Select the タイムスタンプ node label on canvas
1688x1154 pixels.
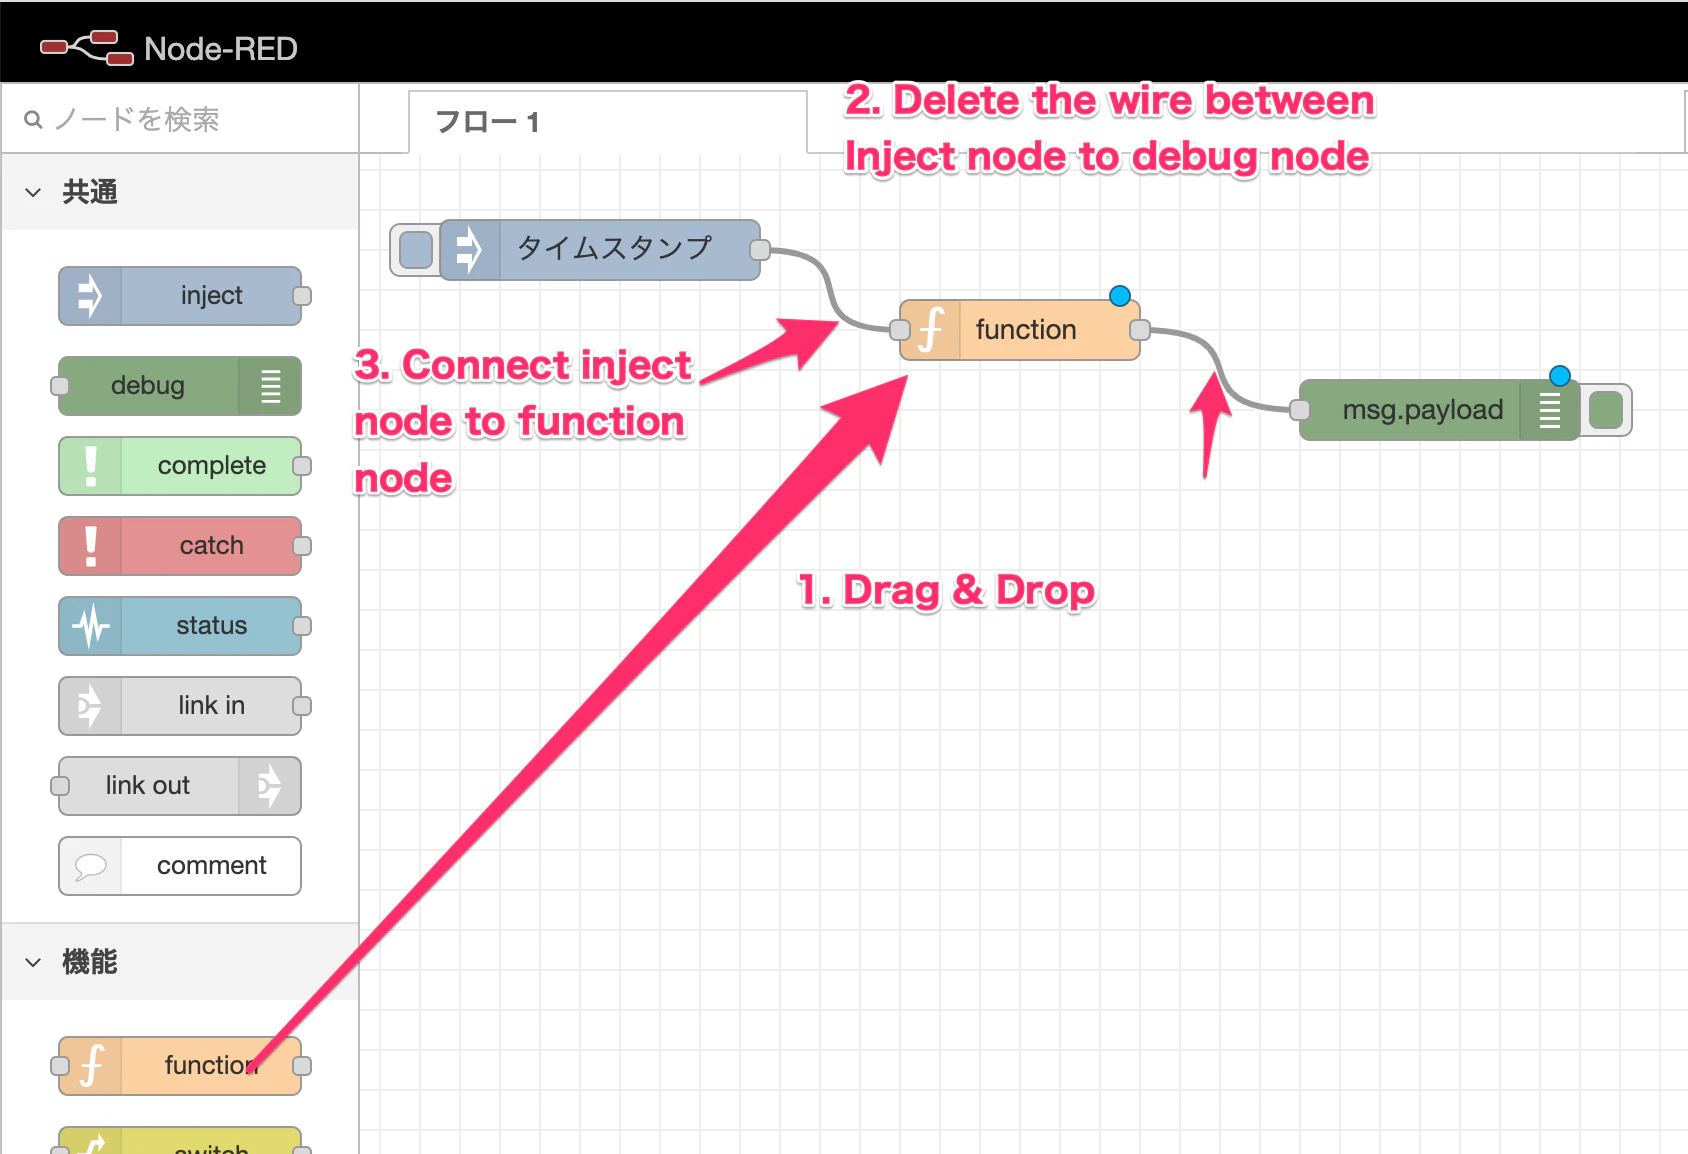point(615,248)
